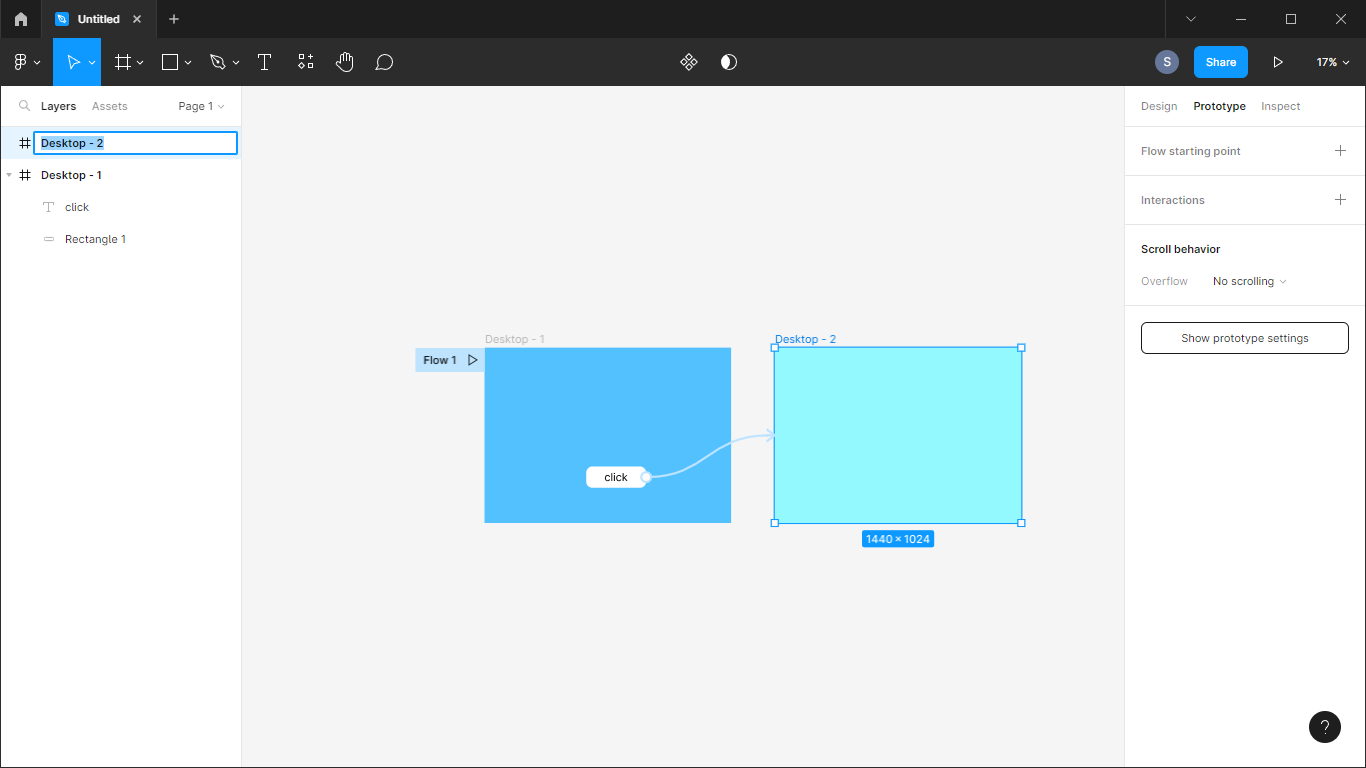Open the Page 1 dropdown

coord(201,106)
